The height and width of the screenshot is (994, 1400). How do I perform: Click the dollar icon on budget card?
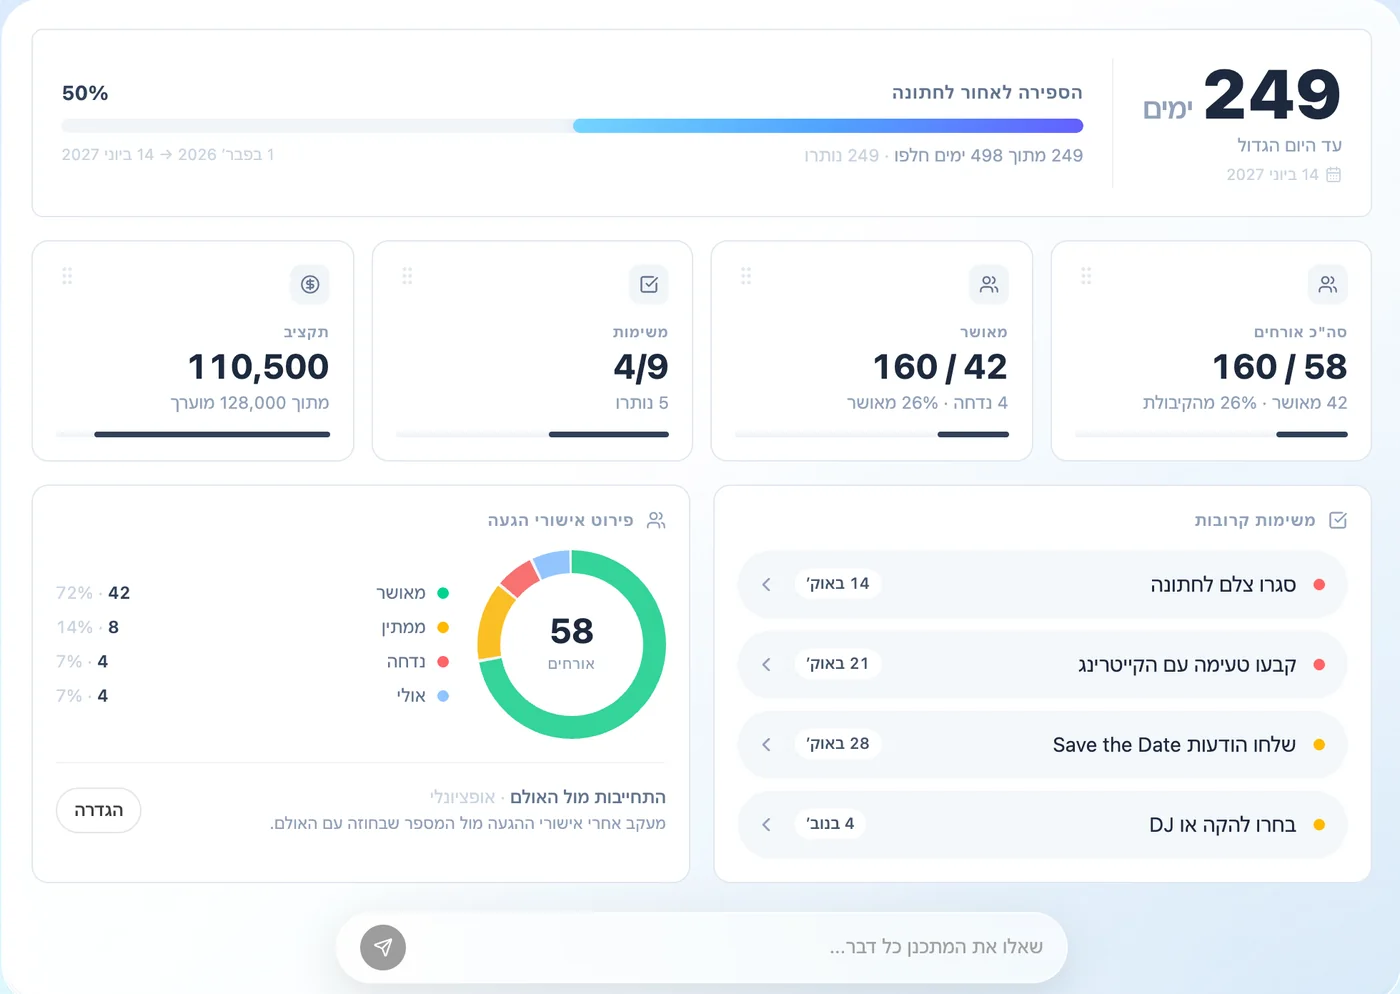point(310,284)
